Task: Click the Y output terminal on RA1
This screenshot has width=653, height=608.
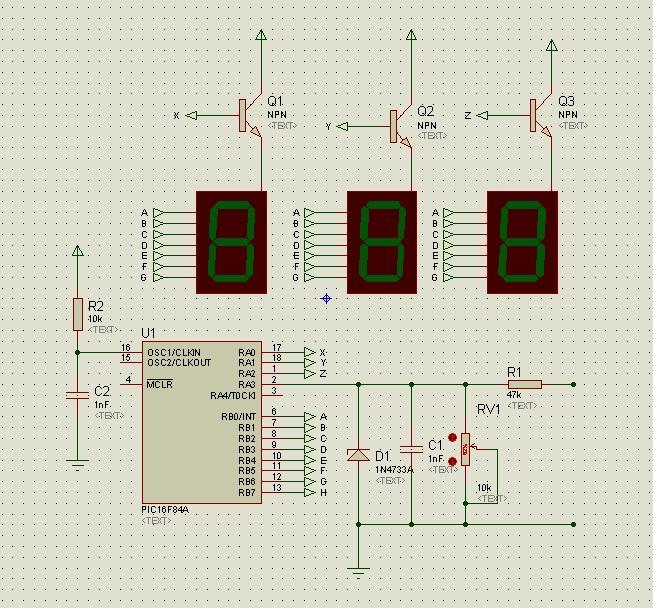Action: 310,363
